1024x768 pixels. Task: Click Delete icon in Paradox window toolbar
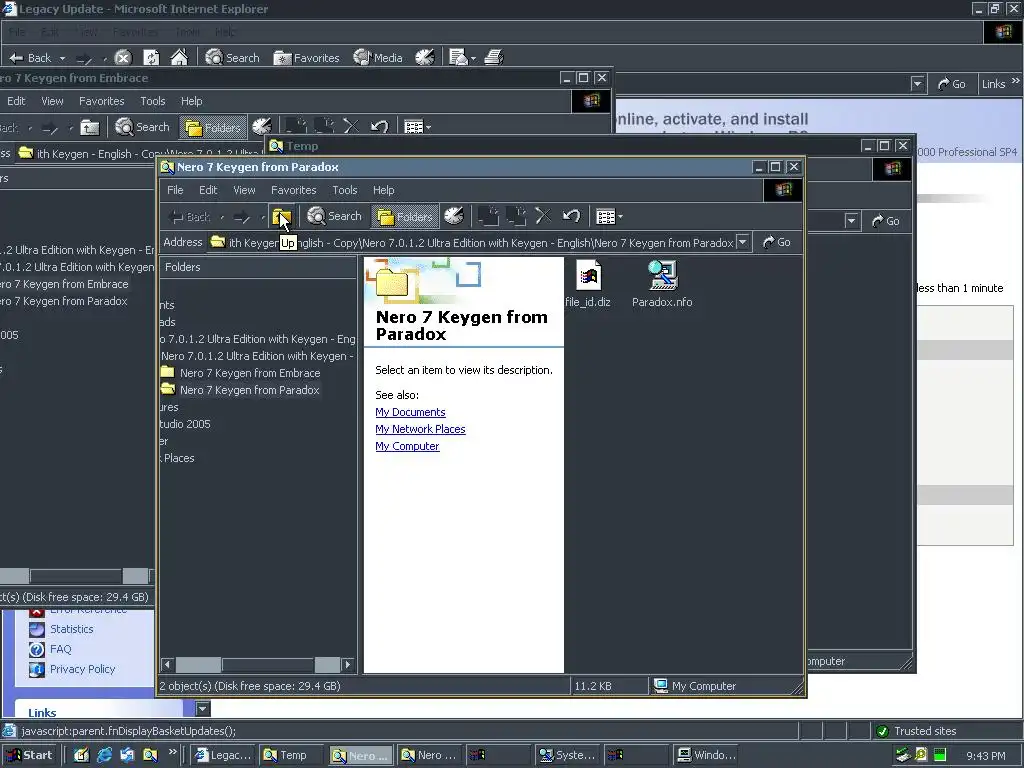coord(543,216)
